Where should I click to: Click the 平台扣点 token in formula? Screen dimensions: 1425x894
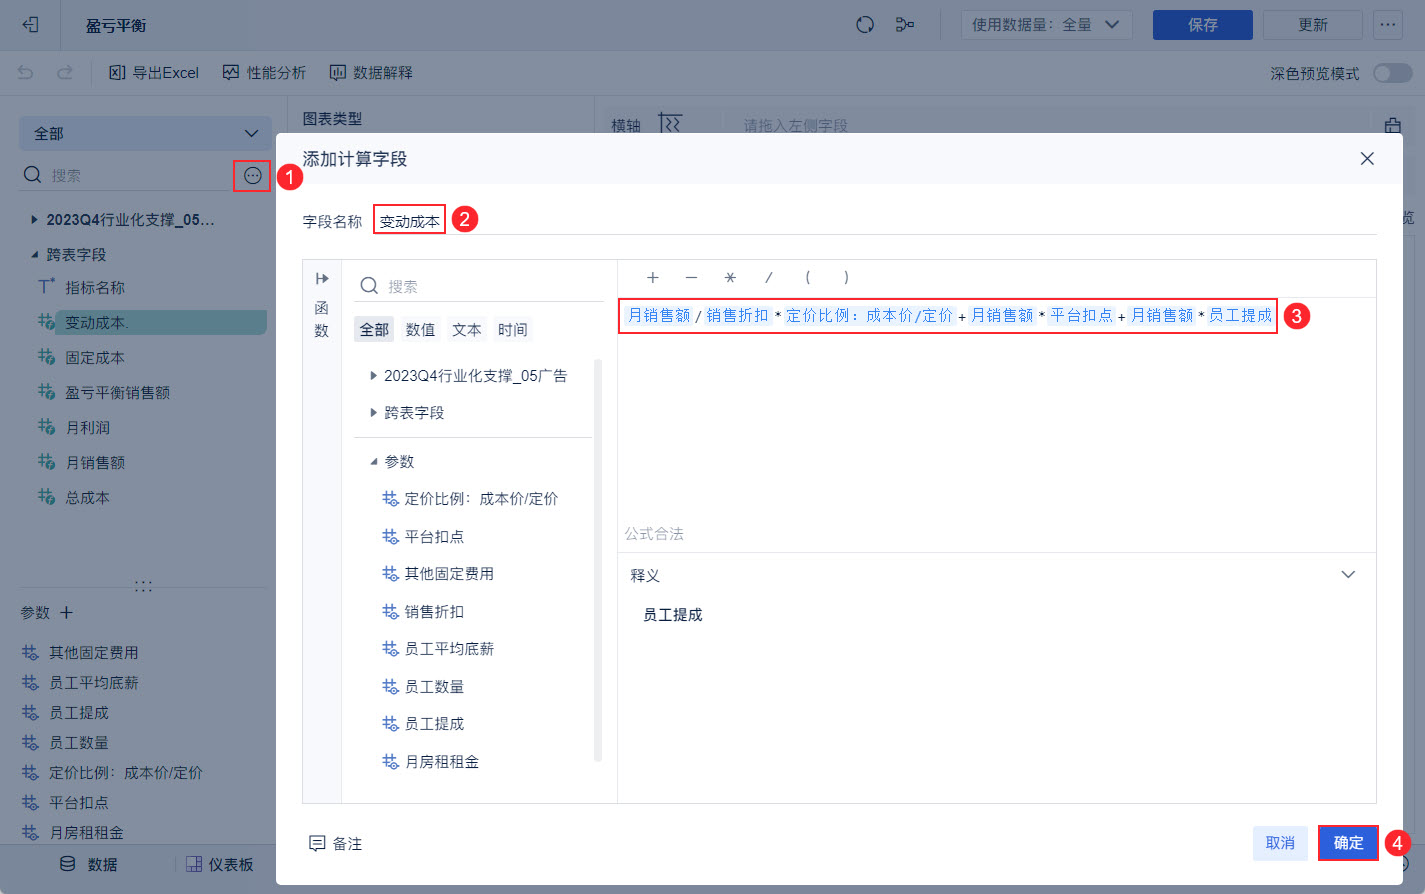coord(1081,315)
